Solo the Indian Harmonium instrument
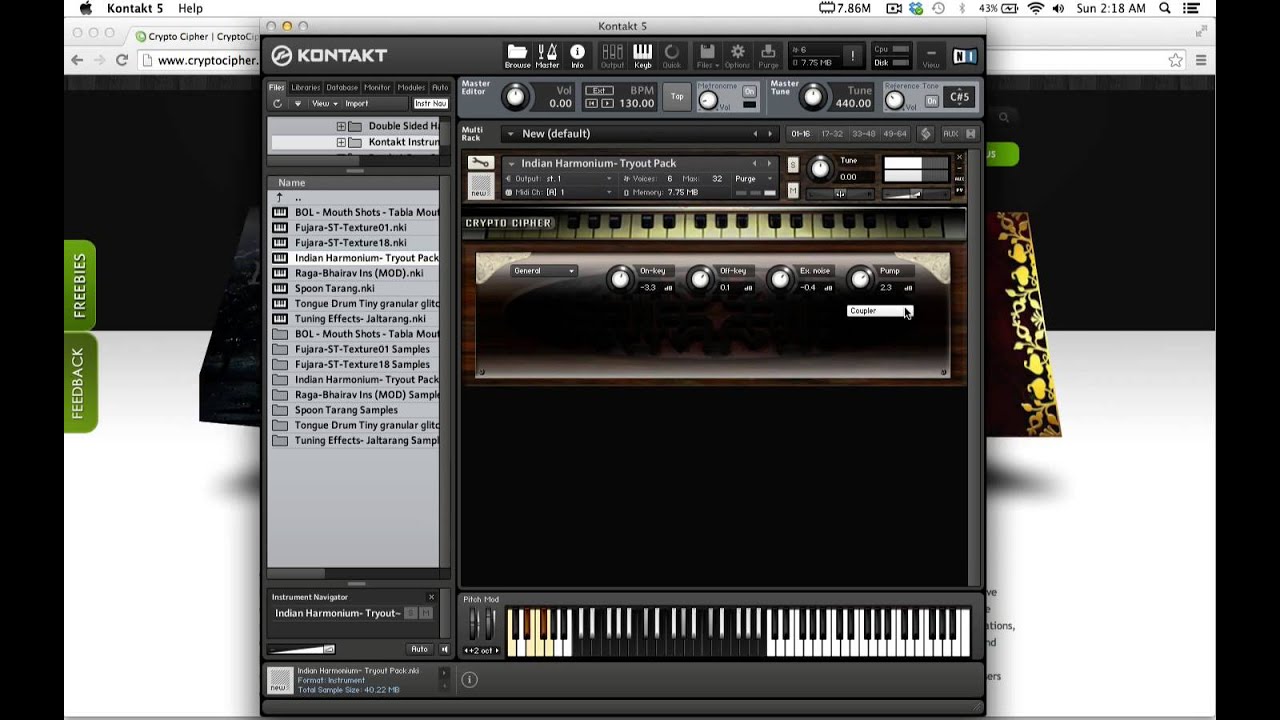The image size is (1280, 720). click(x=793, y=165)
